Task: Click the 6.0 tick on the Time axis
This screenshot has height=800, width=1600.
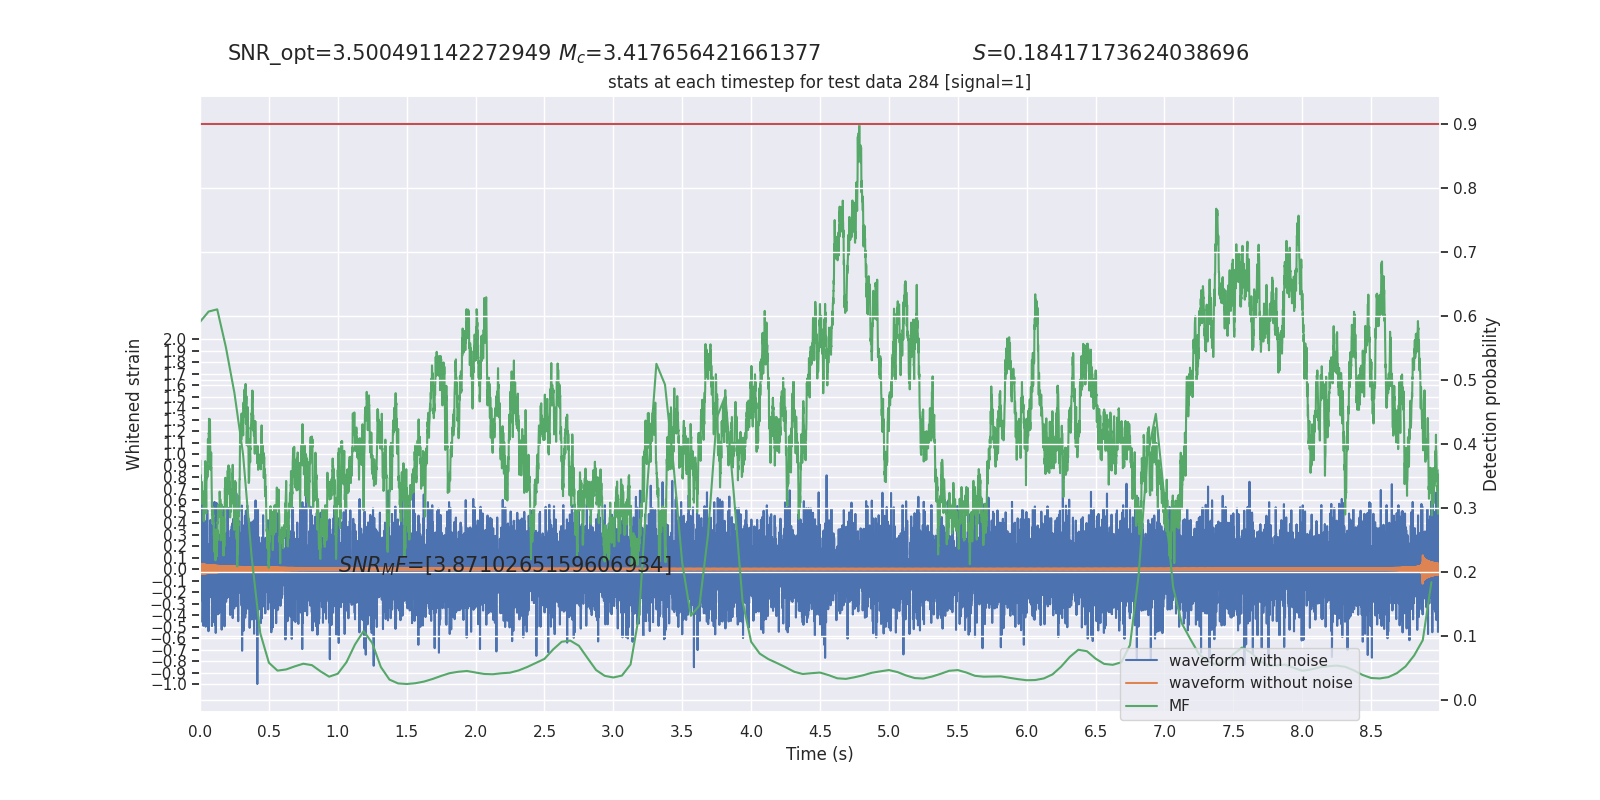Action: coord(1027,732)
